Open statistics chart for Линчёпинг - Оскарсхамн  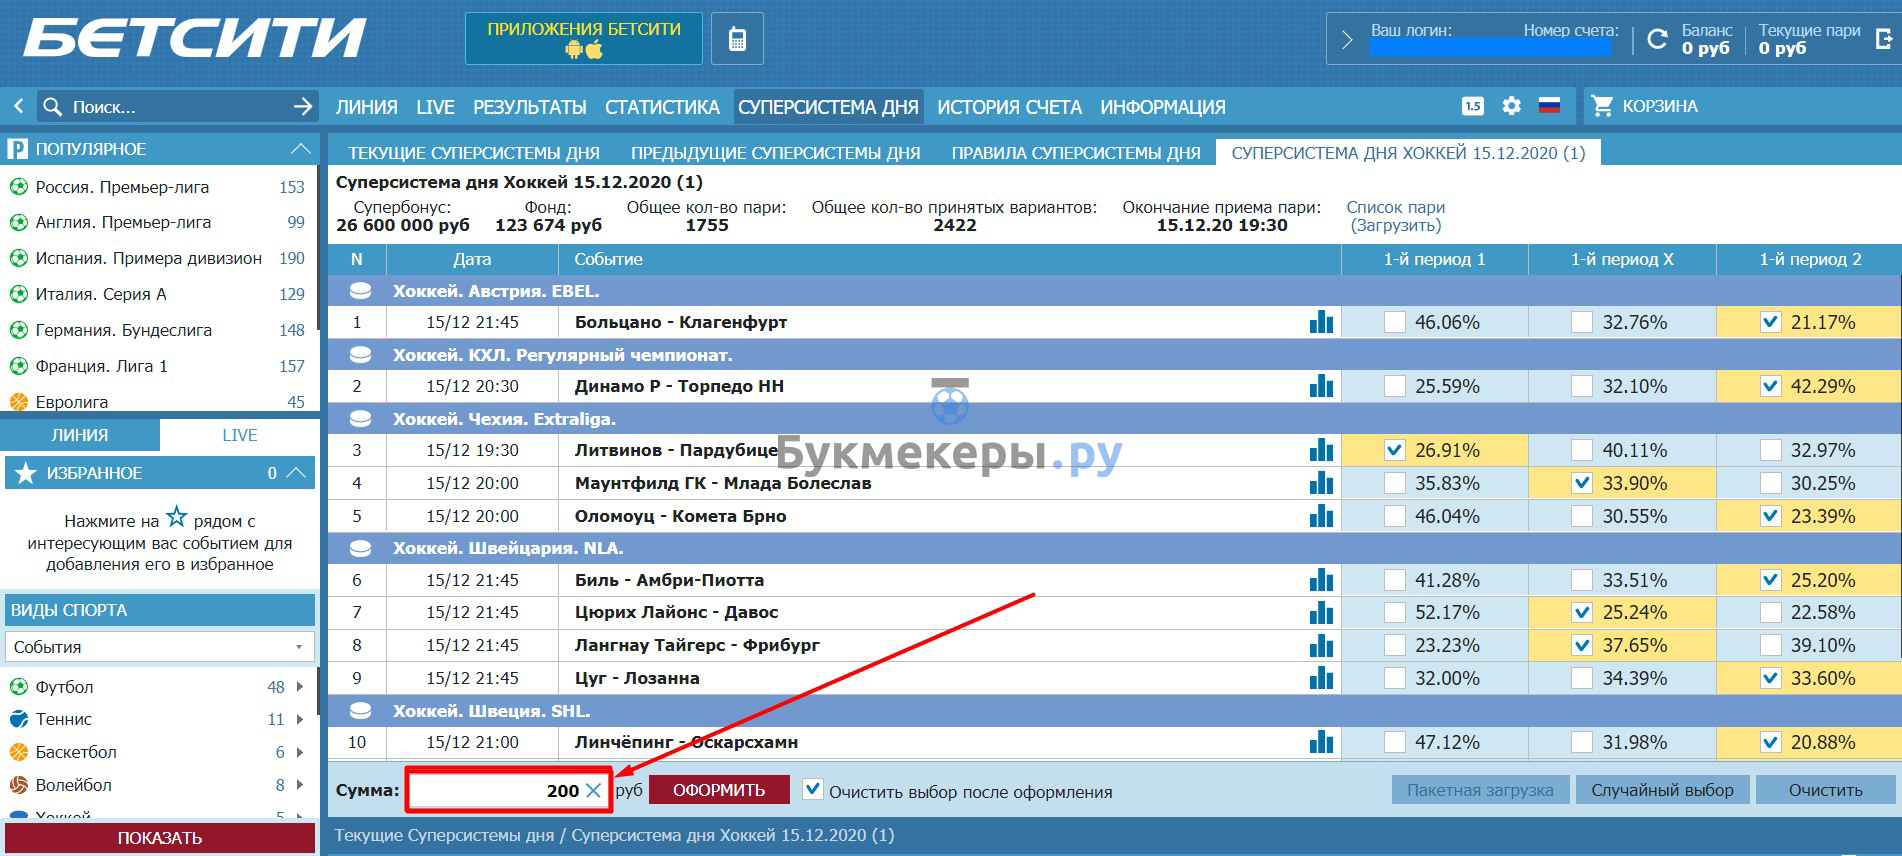coord(1321,742)
